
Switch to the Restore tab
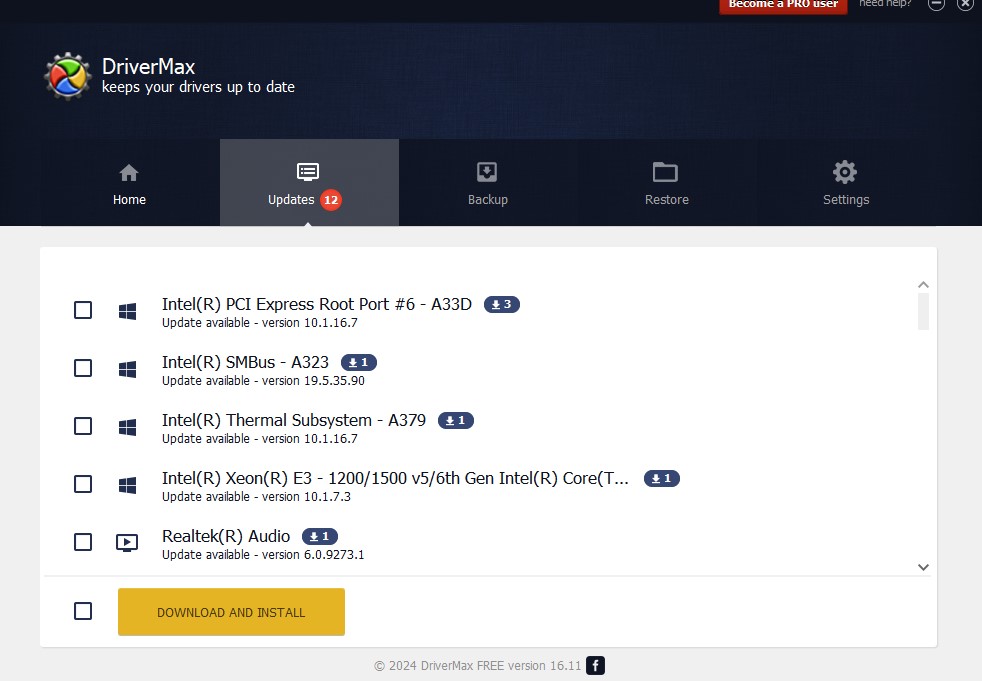click(x=667, y=182)
